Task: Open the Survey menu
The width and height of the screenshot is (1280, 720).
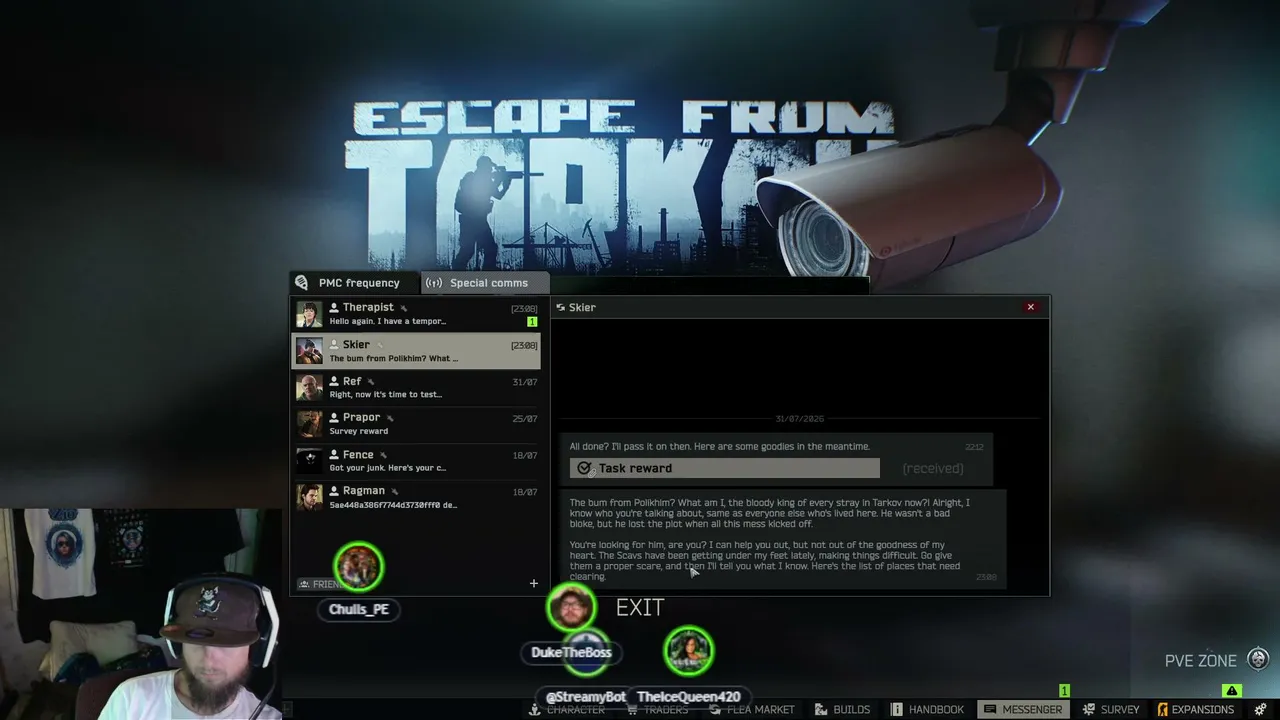Action: click(1110, 709)
